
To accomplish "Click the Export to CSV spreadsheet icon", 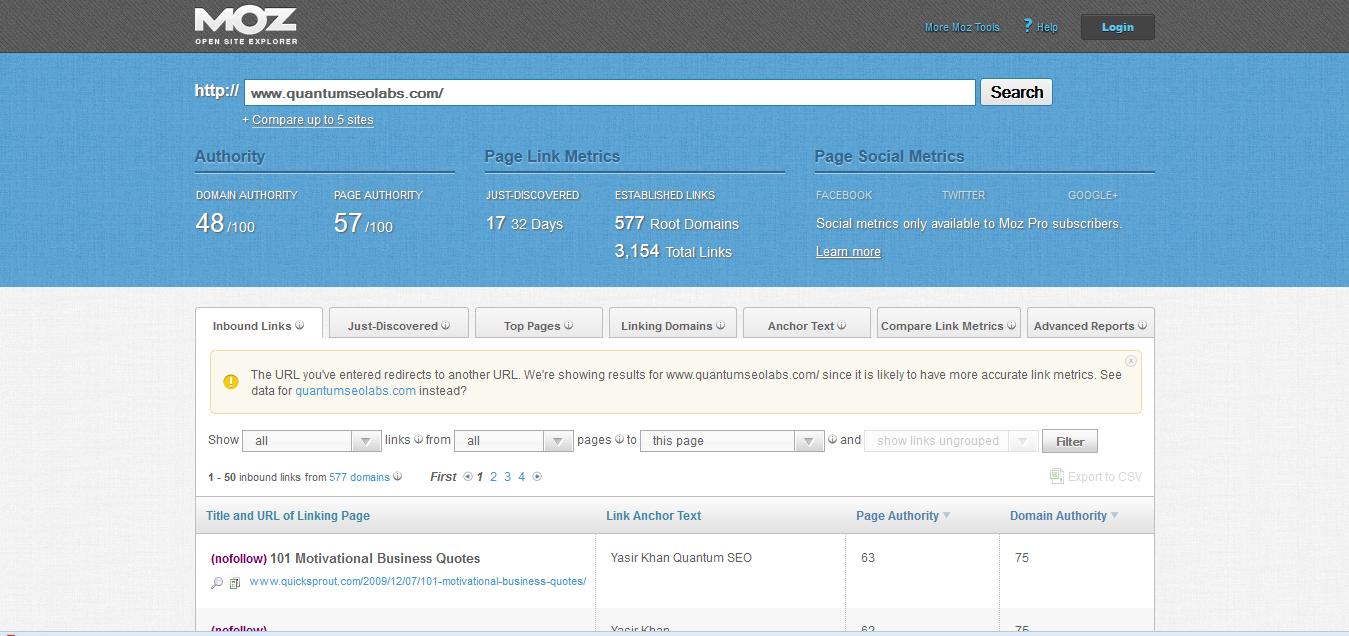I will [x=1056, y=477].
